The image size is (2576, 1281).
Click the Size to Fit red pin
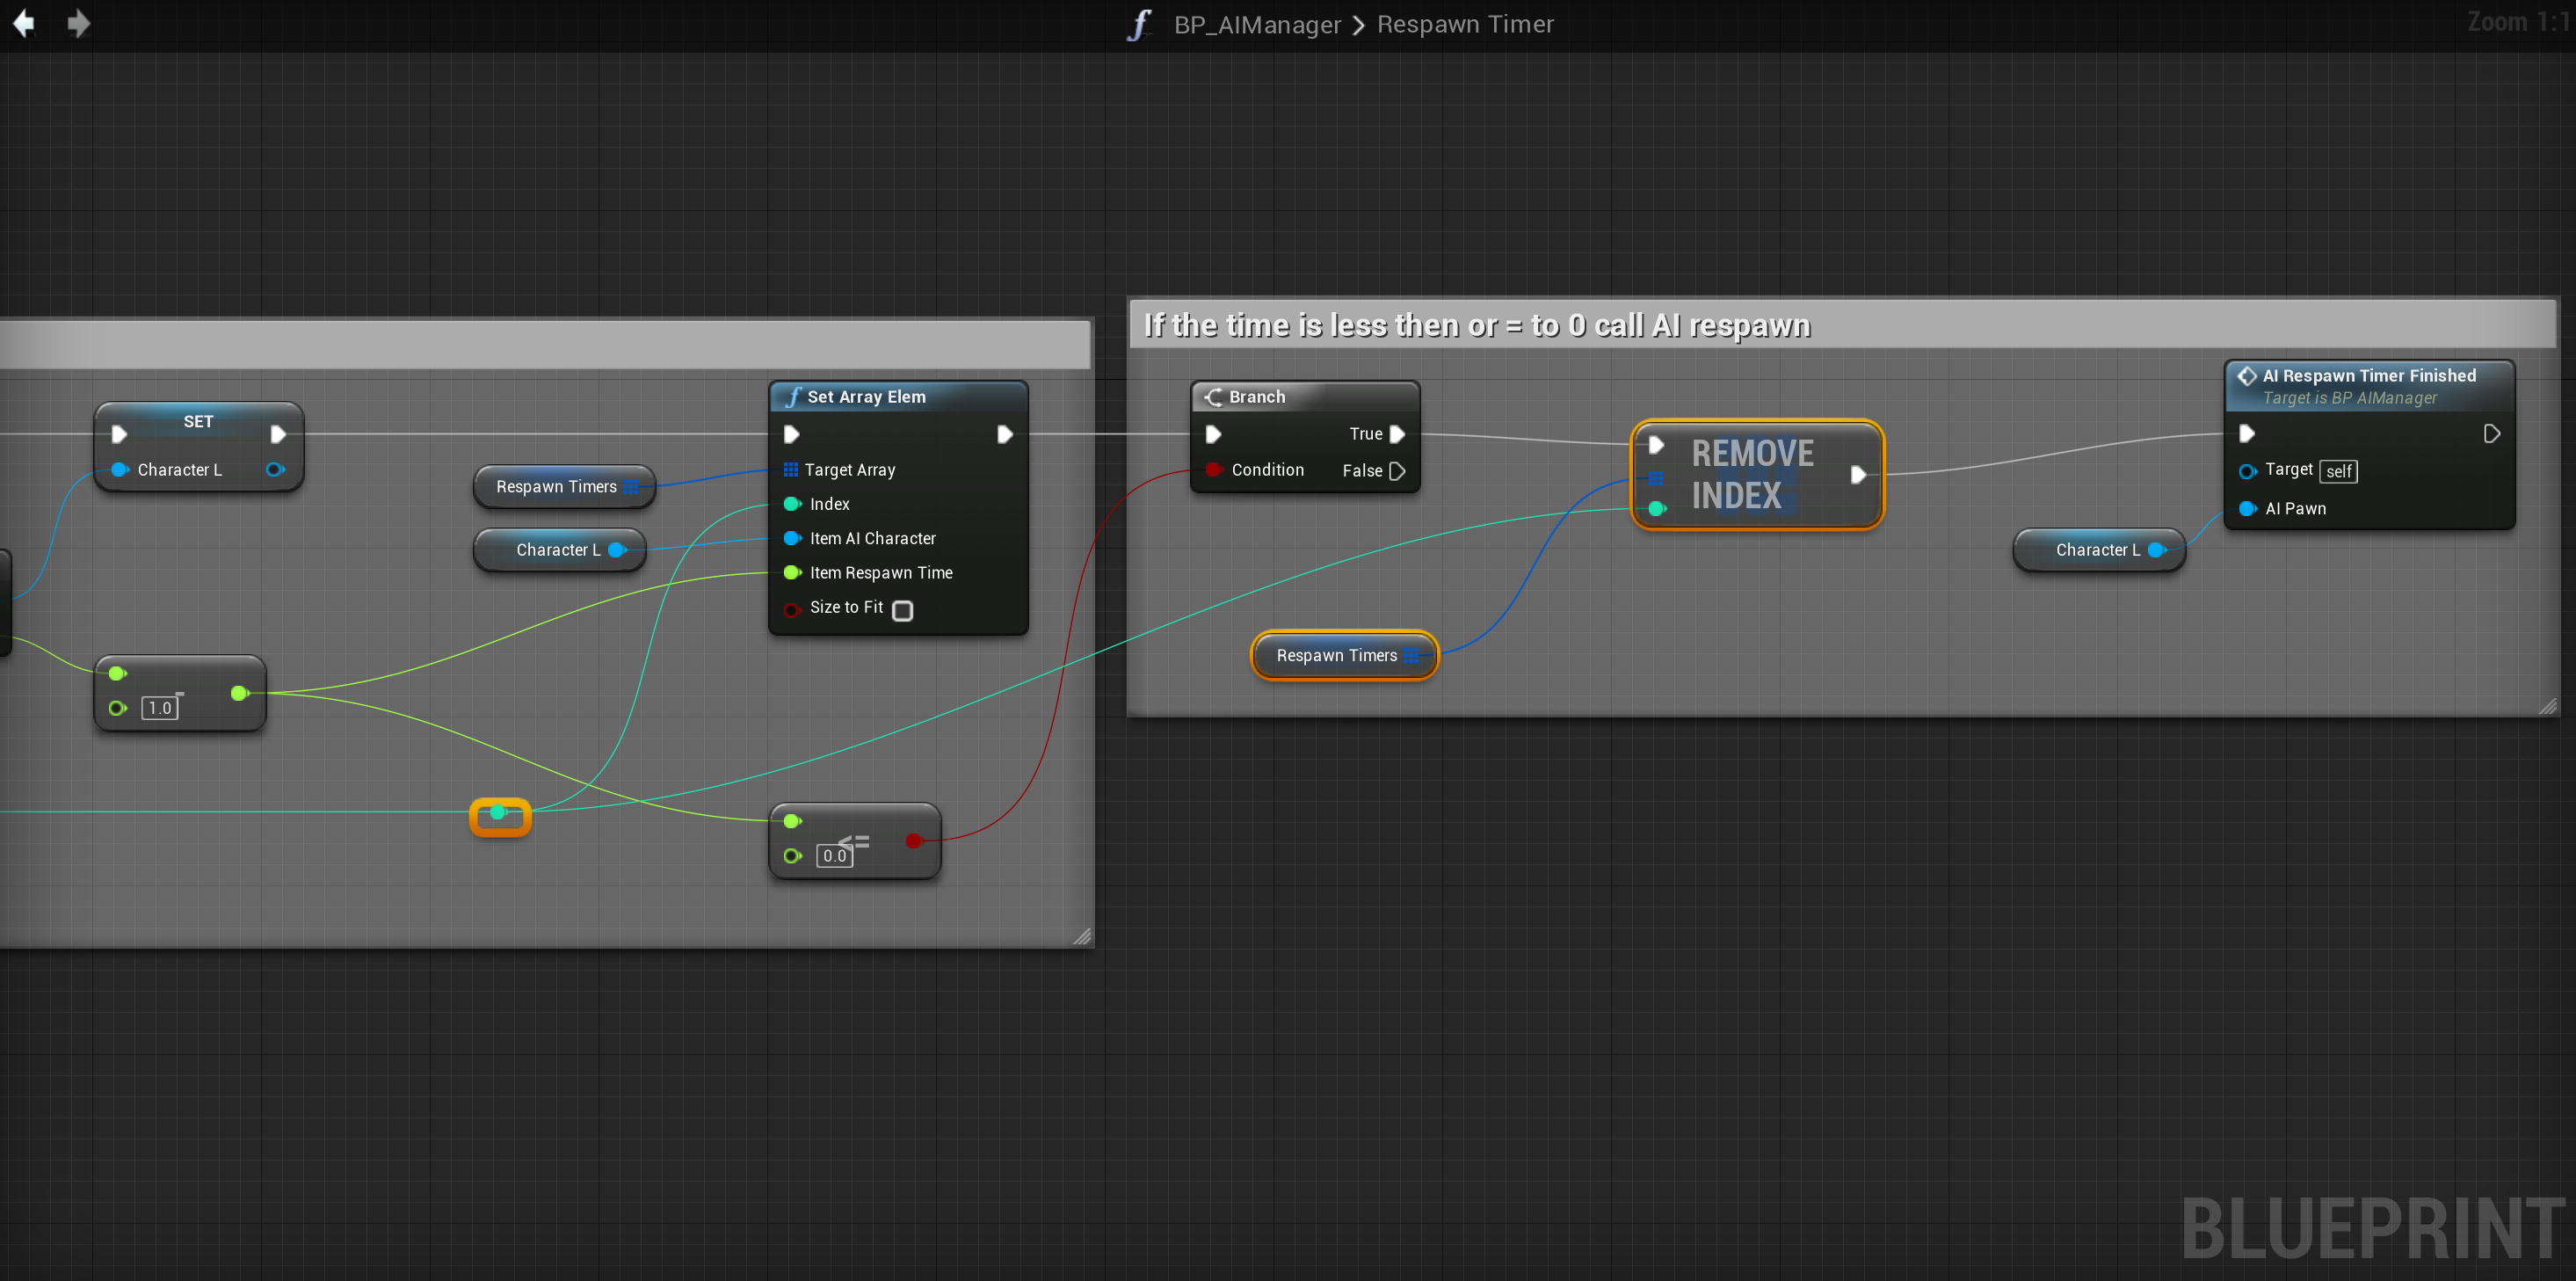point(791,609)
